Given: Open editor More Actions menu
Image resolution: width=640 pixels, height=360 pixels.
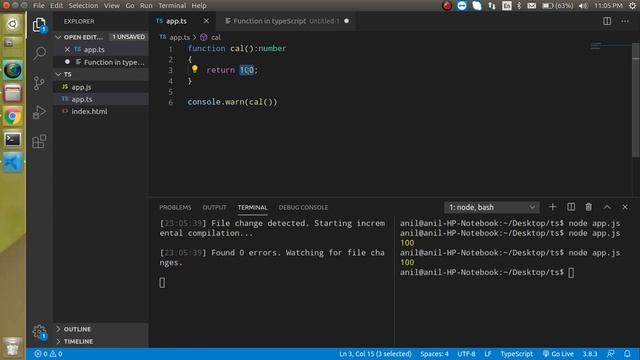Looking at the screenshot, I should tap(625, 21).
